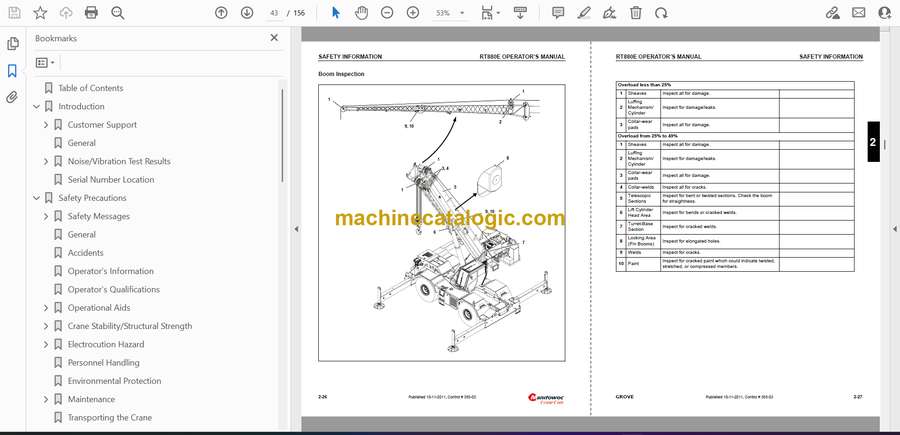
Task: Click the Save file icon
Action: pyautogui.click(x=14, y=13)
